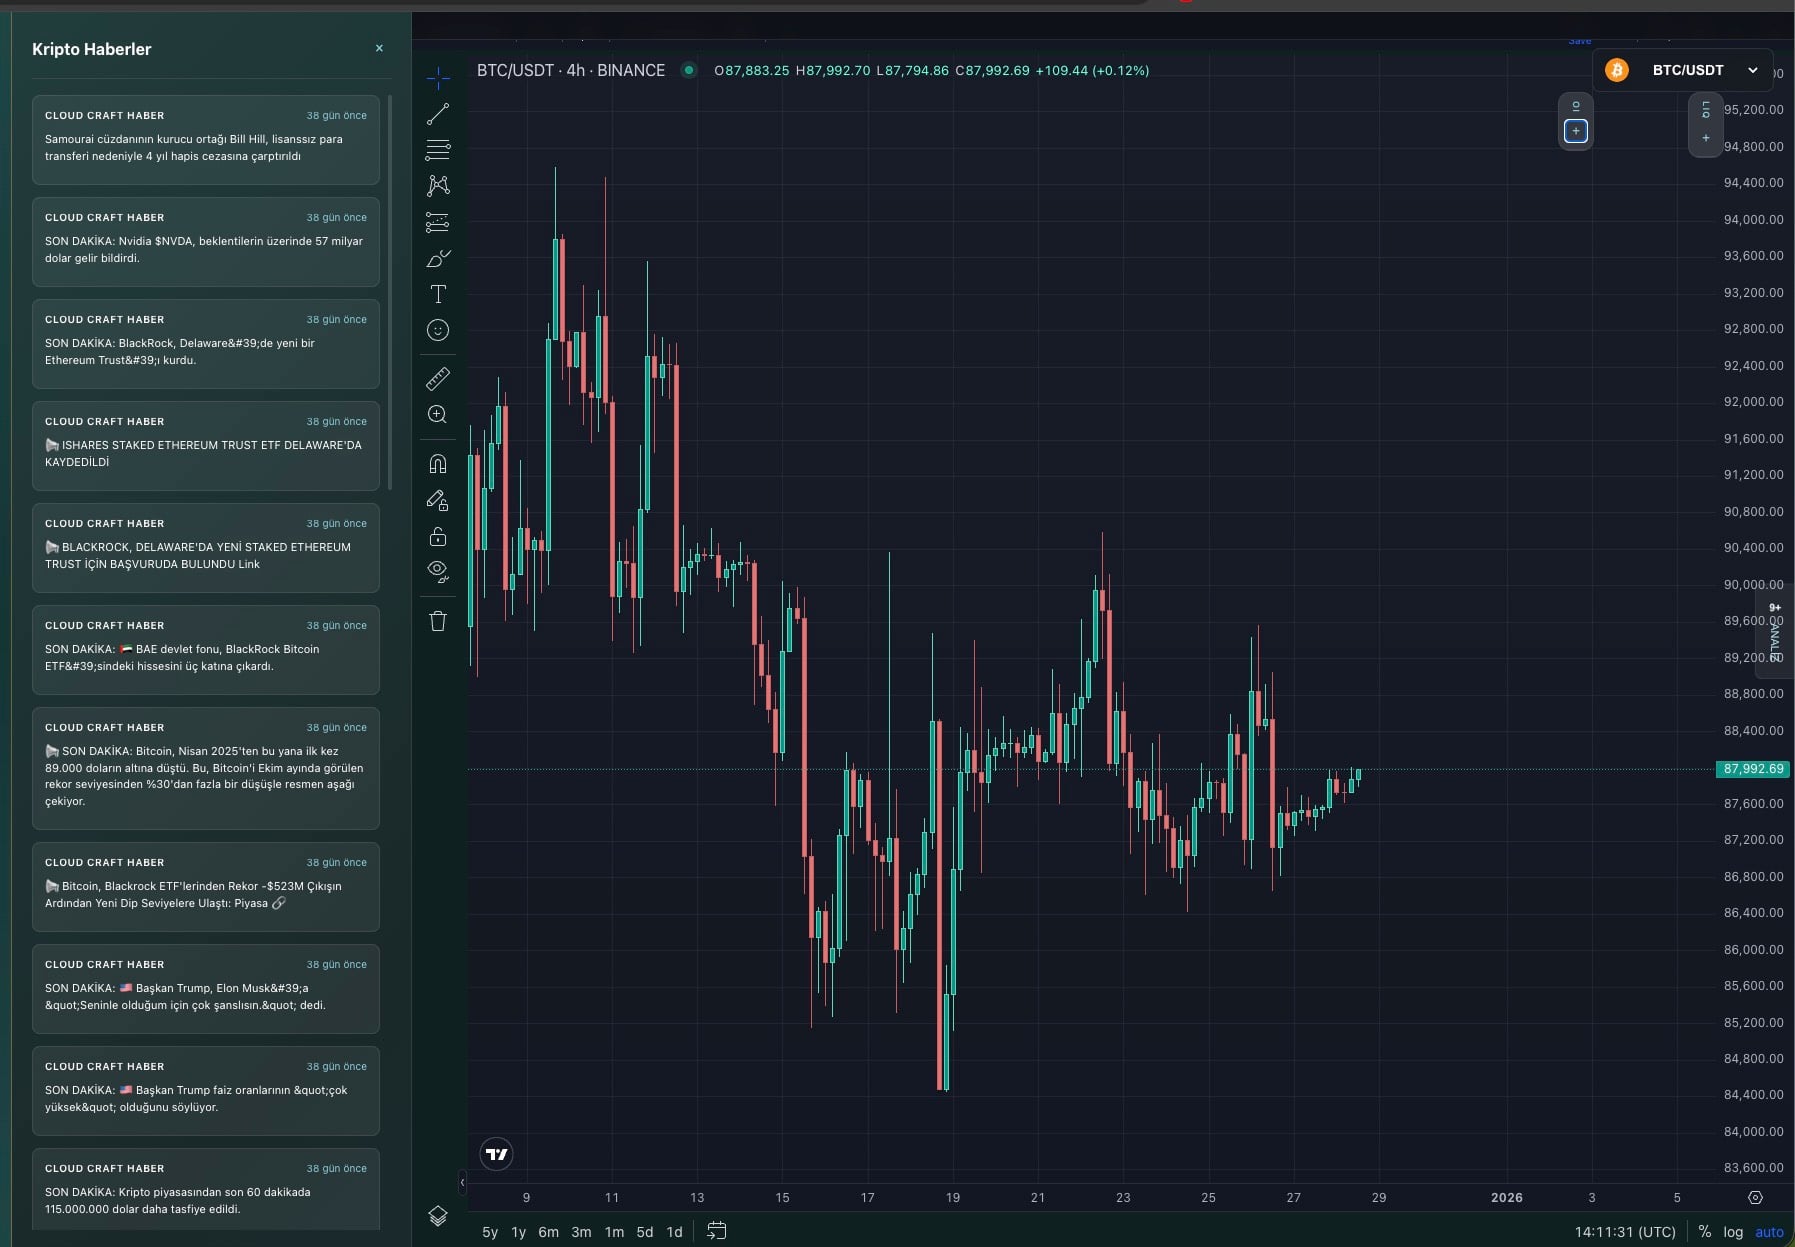Screen dimensions: 1795x1247
Task: Select the ruler measure tool
Action: (x=438, y=379)
